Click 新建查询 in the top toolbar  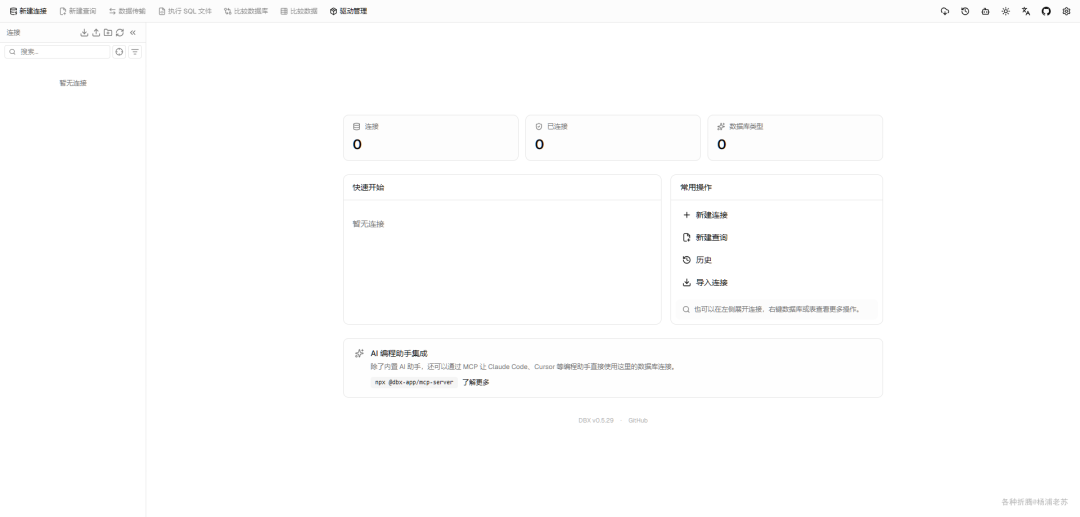pos(78,11)
